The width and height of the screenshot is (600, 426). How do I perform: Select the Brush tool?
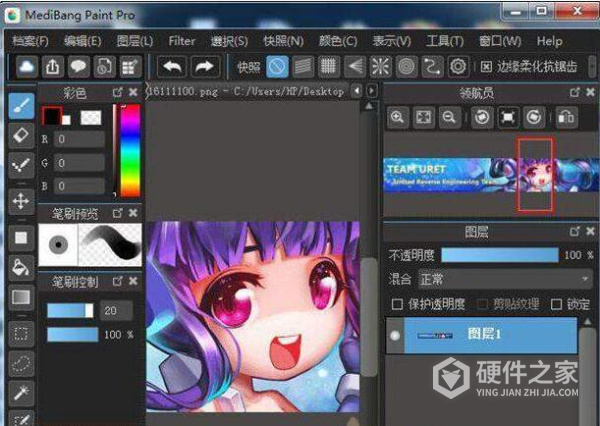pyautogui.click(x=21, y=106)
